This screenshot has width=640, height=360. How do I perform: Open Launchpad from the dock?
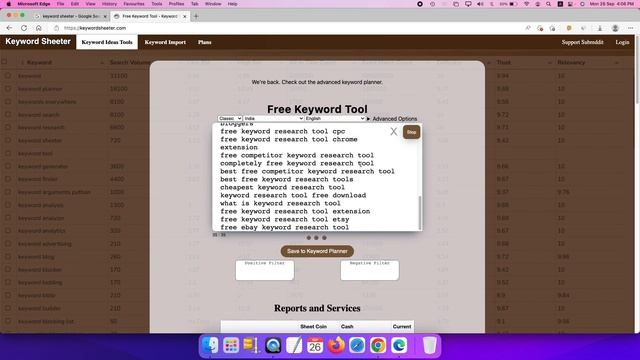tap(231, 345)
